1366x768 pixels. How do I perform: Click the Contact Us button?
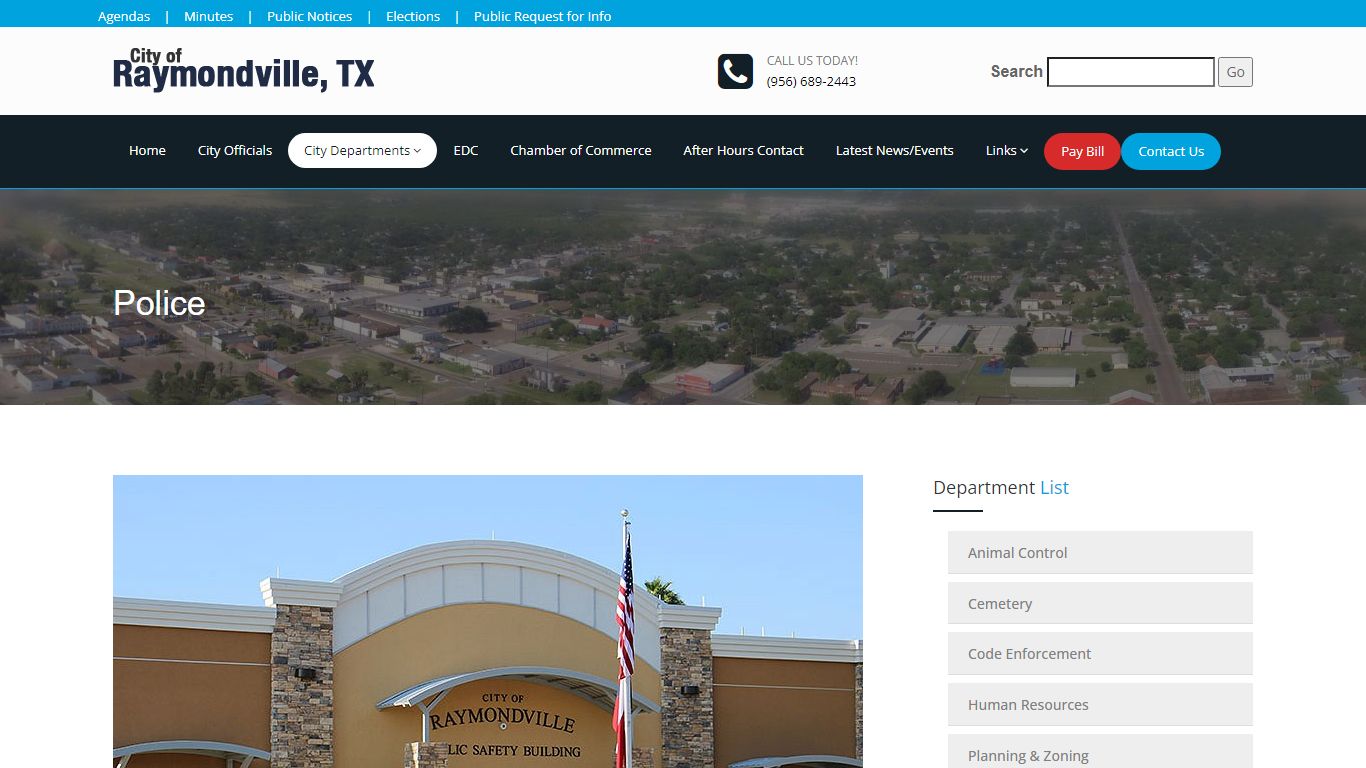[x=1170, y=151]
